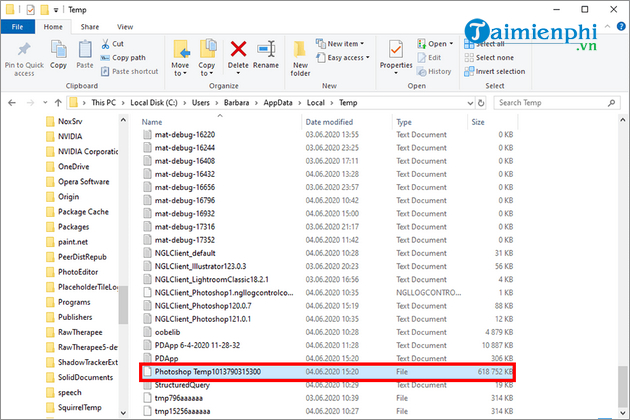This screenshot has width=630, height=420.
Task: Click Barbara in the address path
Action: click(236, 103)
